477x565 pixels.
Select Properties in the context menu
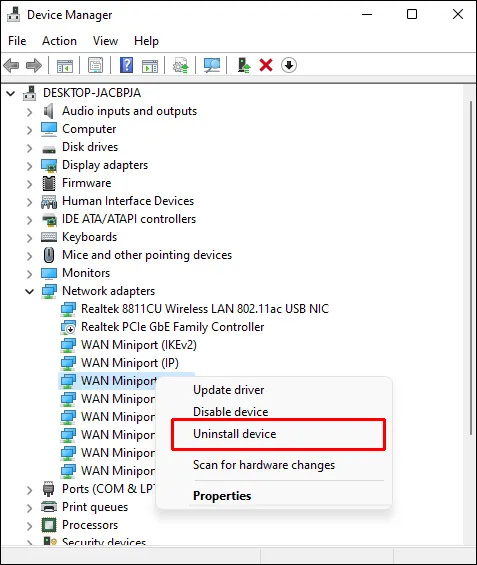222,496
